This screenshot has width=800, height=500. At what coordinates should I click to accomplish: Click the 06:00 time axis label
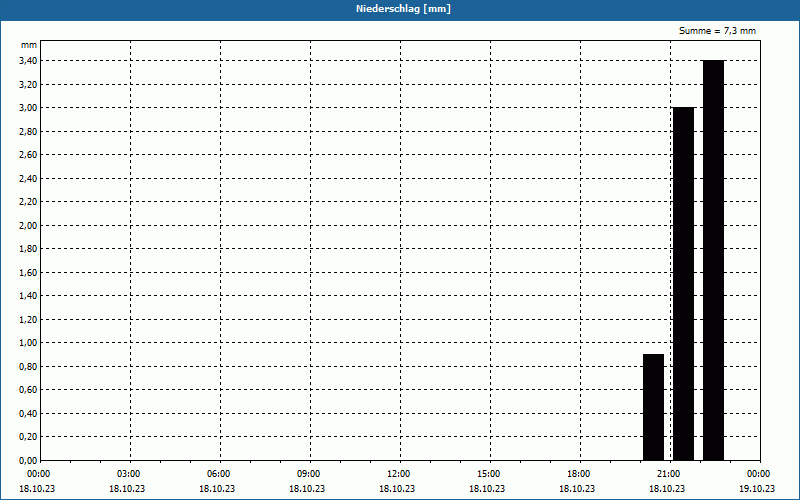pos(219,474)
